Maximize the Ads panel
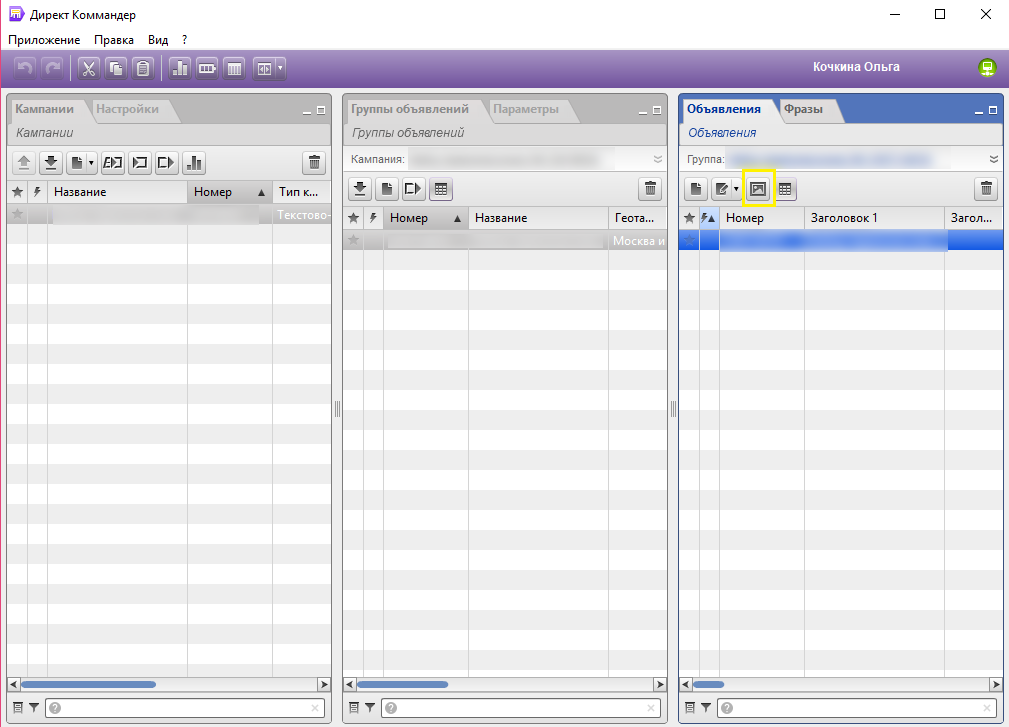Viewport: 1009px width, 727px height. click(x=993, y=111)
